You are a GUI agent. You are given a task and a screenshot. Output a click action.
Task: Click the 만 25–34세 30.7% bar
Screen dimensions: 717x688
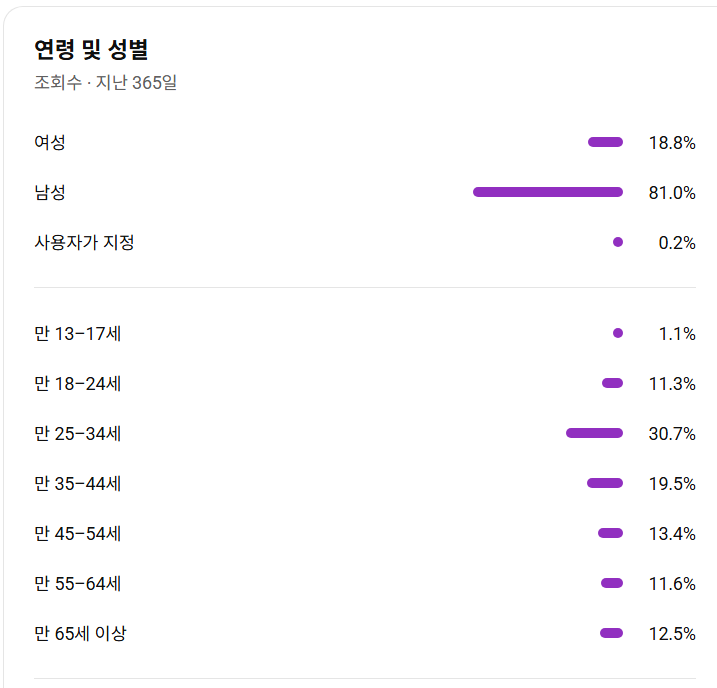point(594,433)
